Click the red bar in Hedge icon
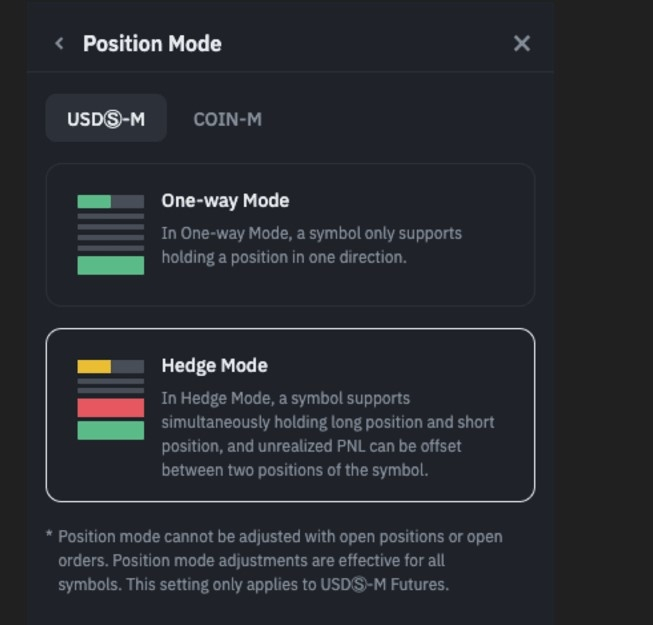Image resolution: width=653 pixels, height=625 pixels. pos(111,408)
